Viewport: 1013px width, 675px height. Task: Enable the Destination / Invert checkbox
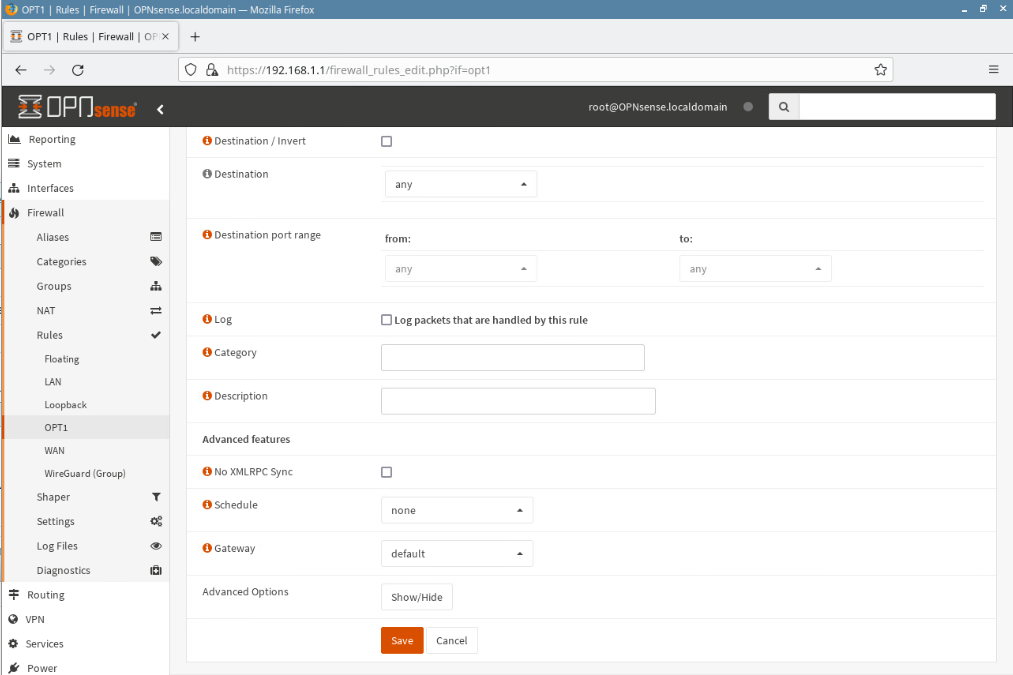[387, 142]
